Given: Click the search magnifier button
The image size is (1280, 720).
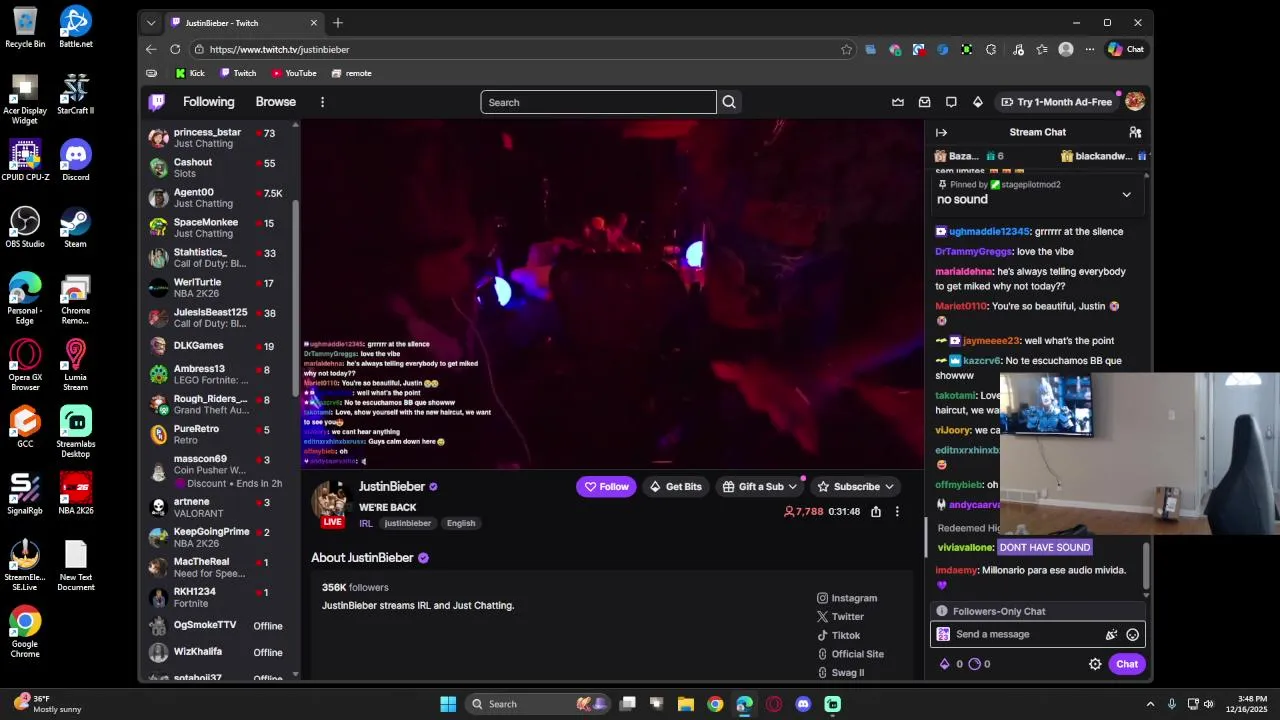Looking at the screenshot, I should tap(729, 102).
